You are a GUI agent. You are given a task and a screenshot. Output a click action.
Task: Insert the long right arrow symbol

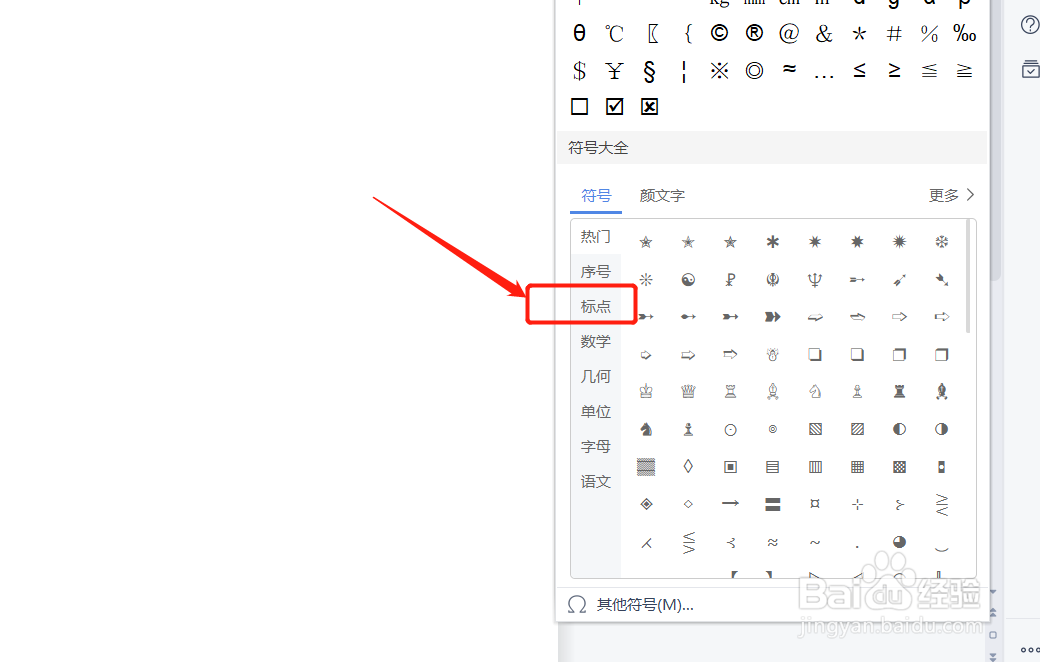coord(730,503)
